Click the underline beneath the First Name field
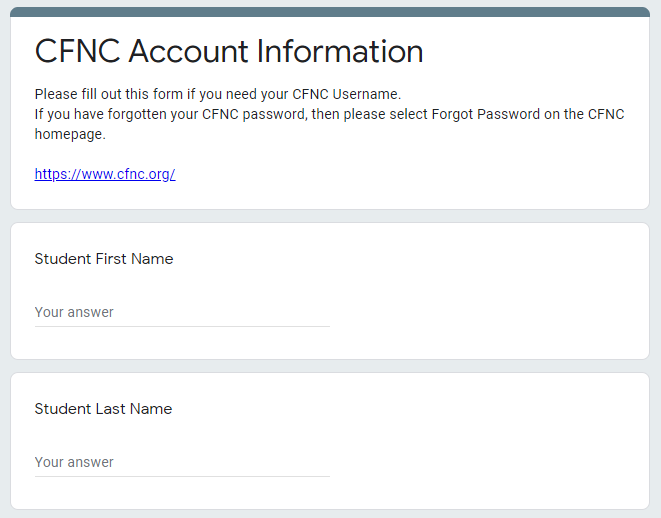The image size is (661, 518). point(182,326)
